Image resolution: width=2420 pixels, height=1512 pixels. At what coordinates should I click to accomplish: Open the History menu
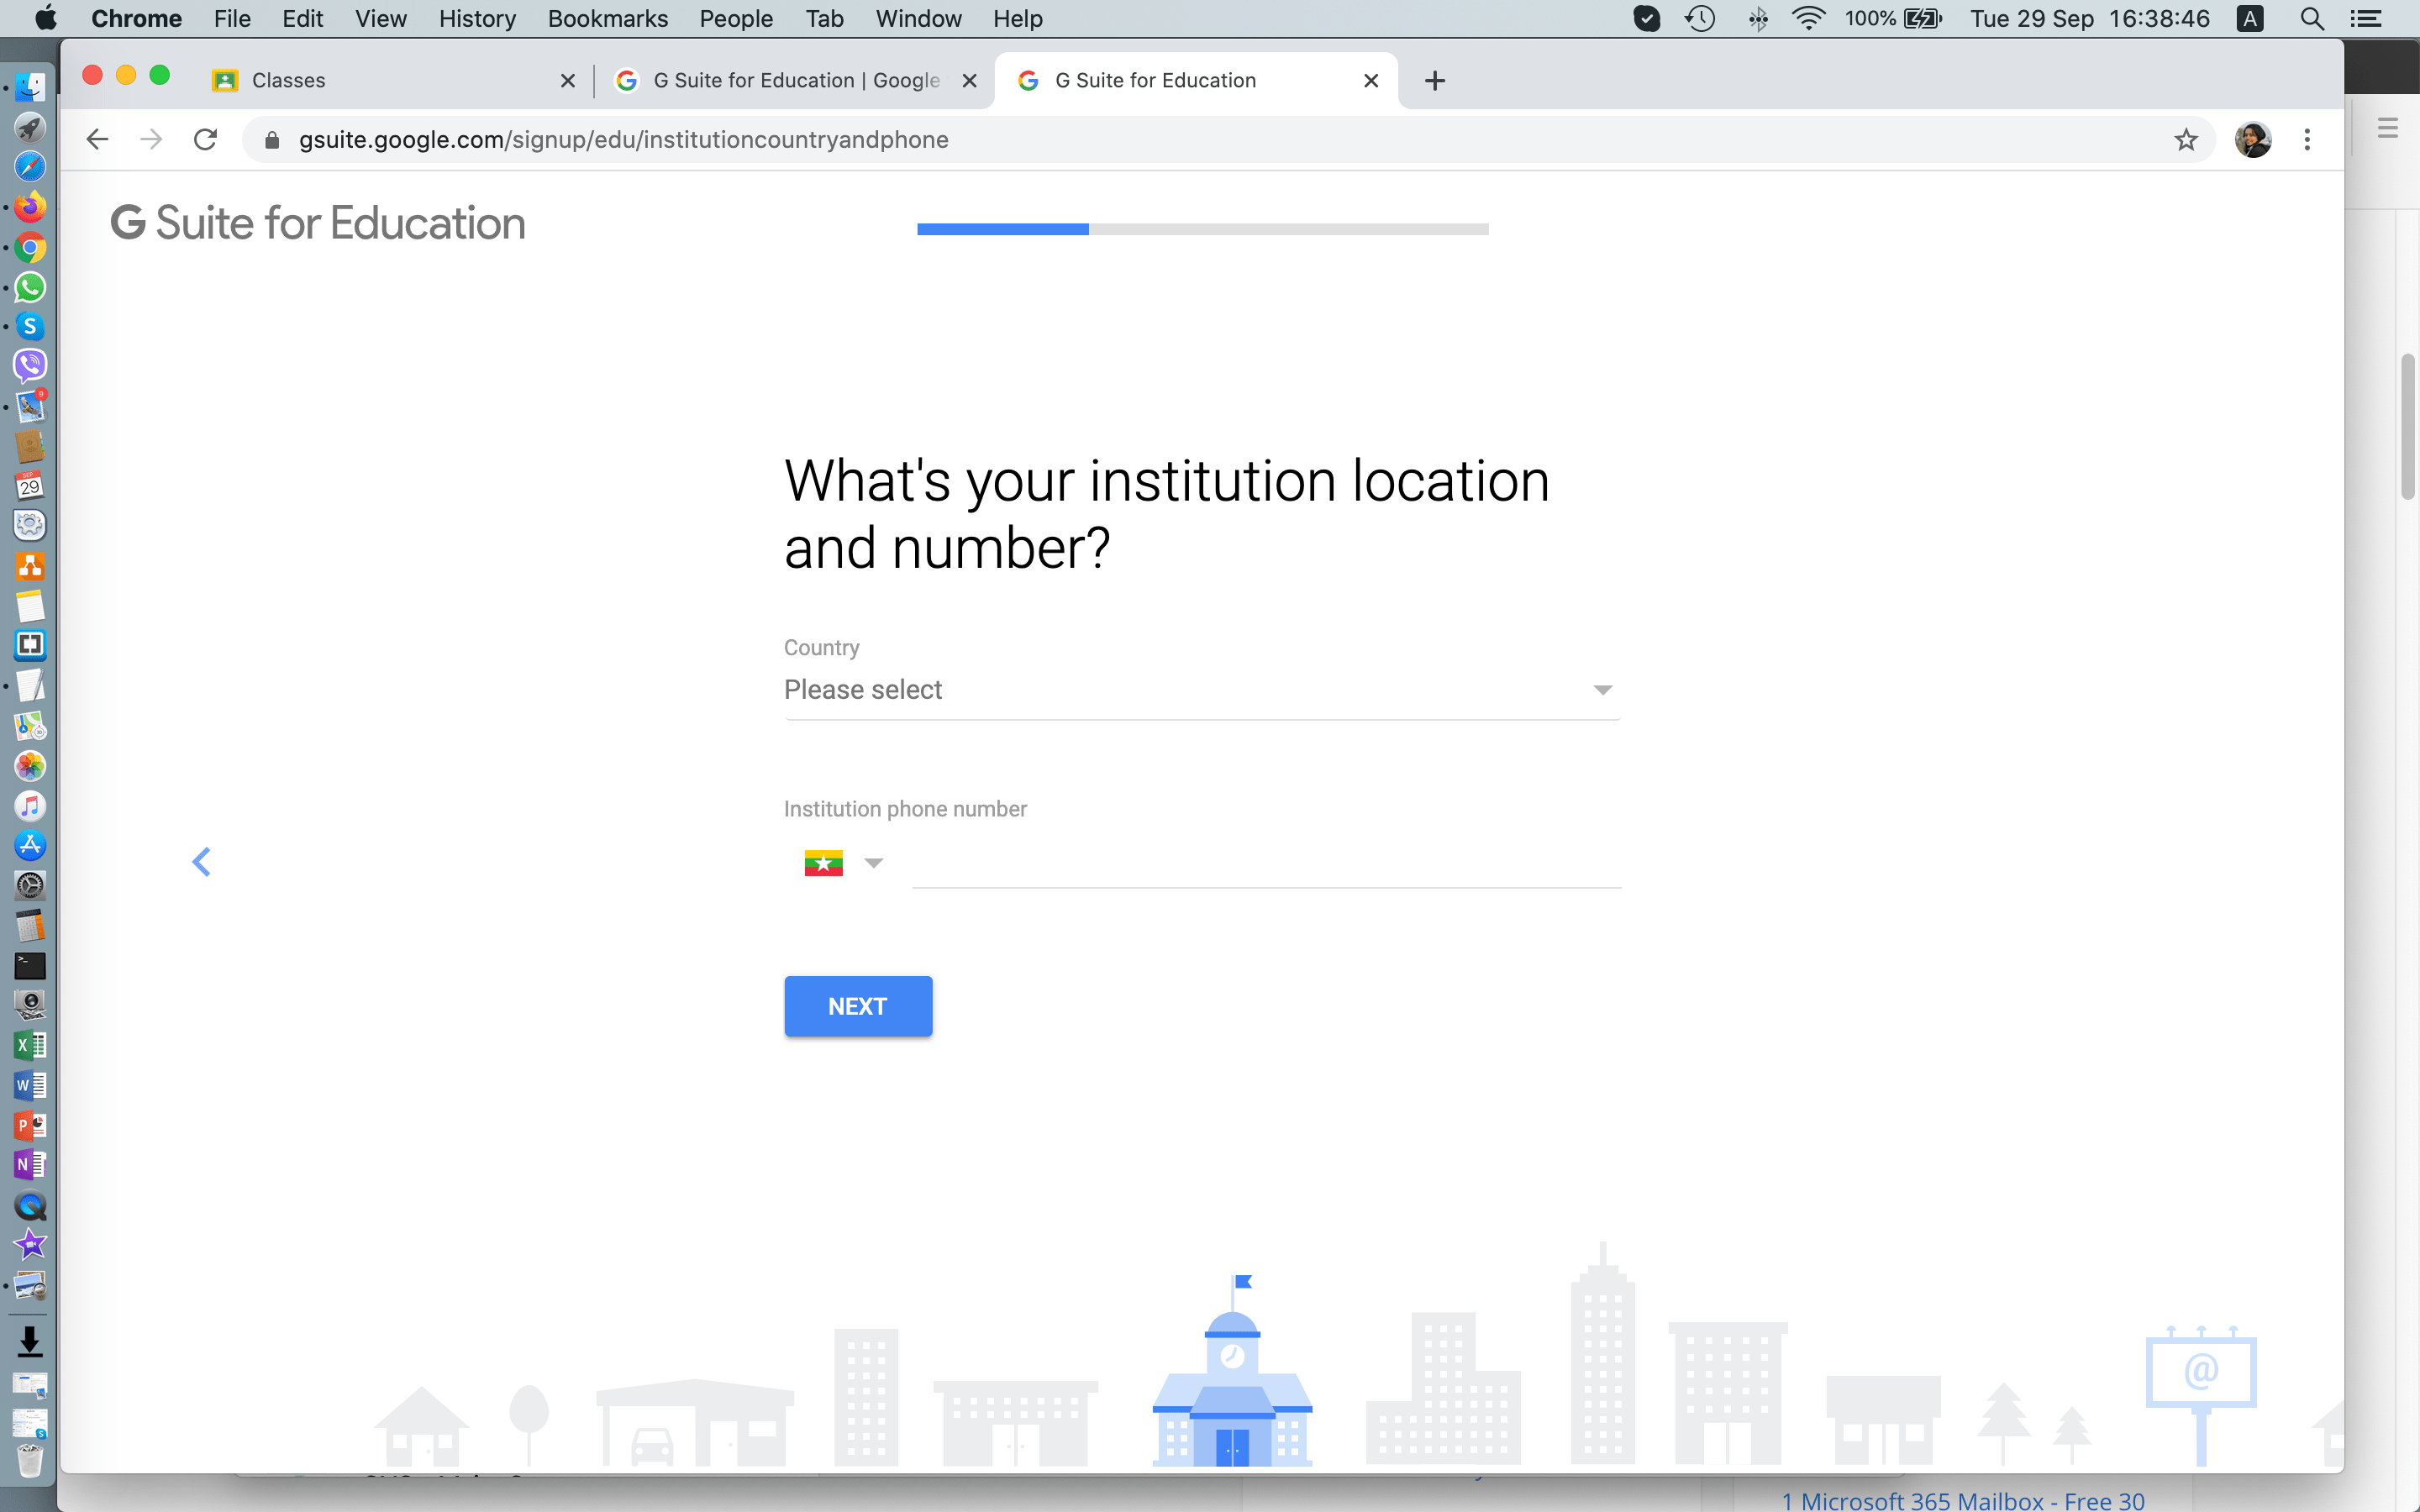coord(477,19)
